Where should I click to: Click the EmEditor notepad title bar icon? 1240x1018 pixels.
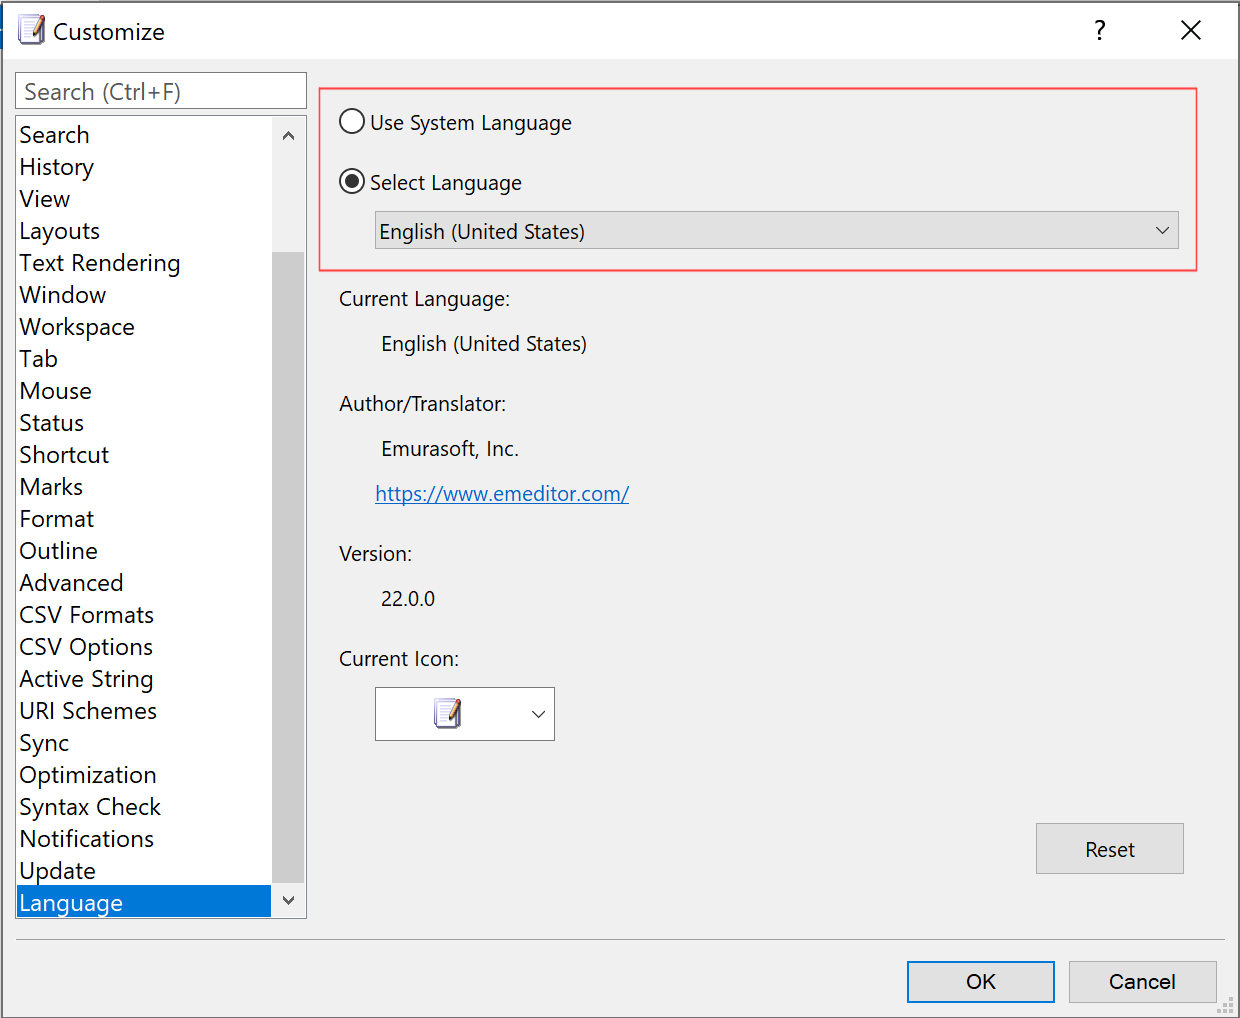coord(31,30)
